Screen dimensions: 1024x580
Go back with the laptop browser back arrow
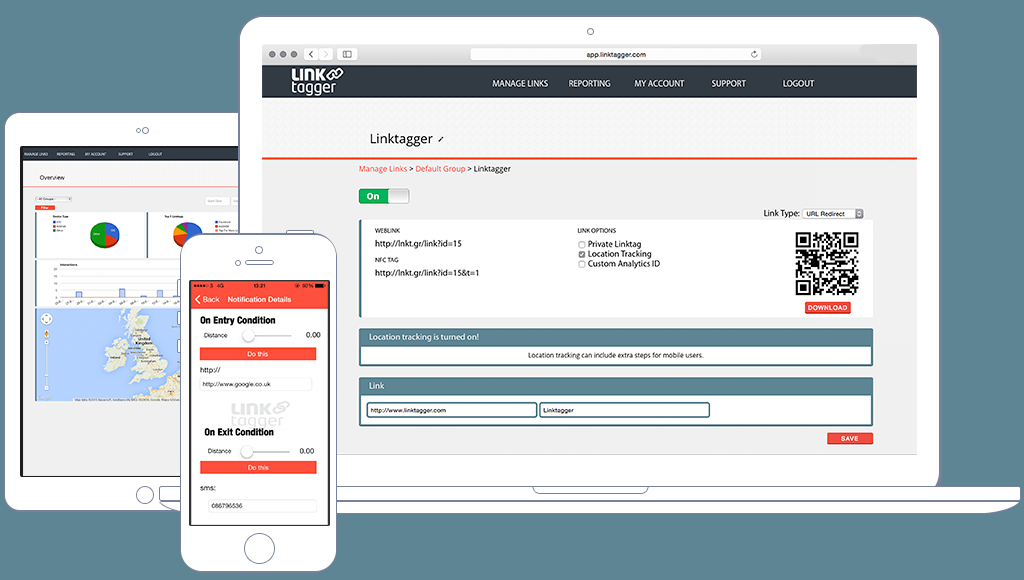(x=311, y=54)
